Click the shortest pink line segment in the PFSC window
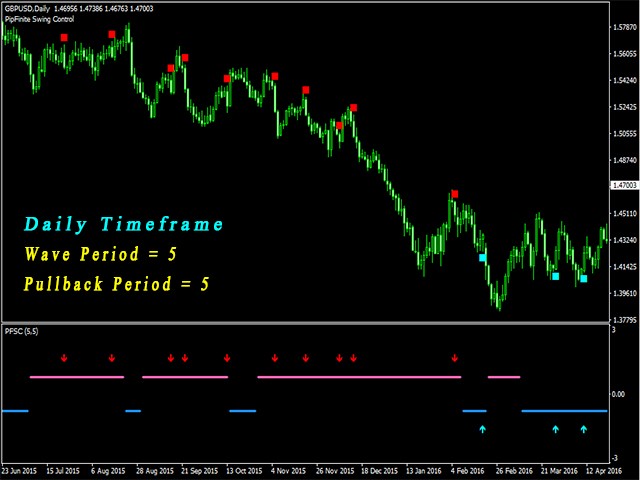This screenshot has width=640, height=480. (x=504, y=377)
